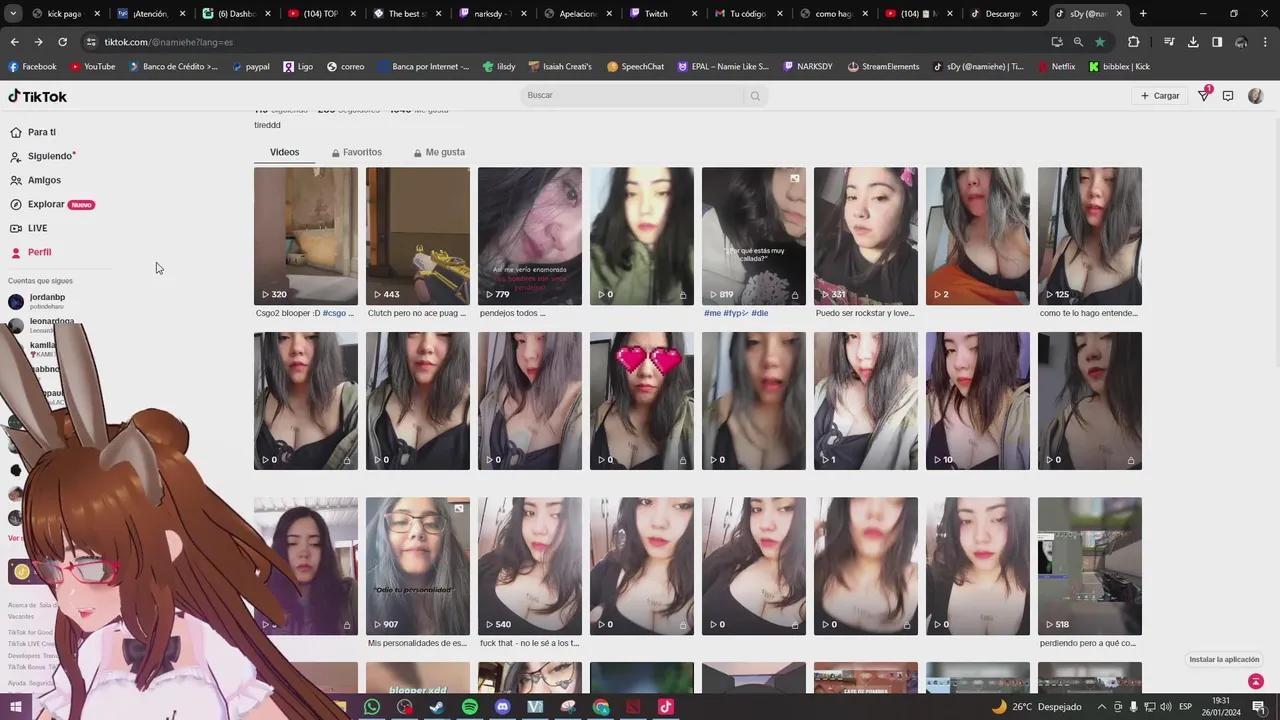
Task: Click the Cargar upload button
Action: (x=1159, y=95)
